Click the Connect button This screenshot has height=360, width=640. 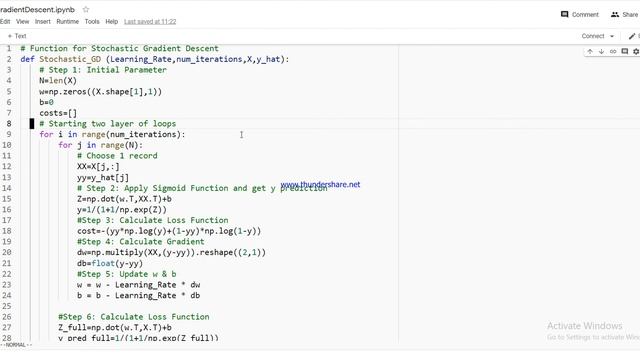click(x=593, y=36)
